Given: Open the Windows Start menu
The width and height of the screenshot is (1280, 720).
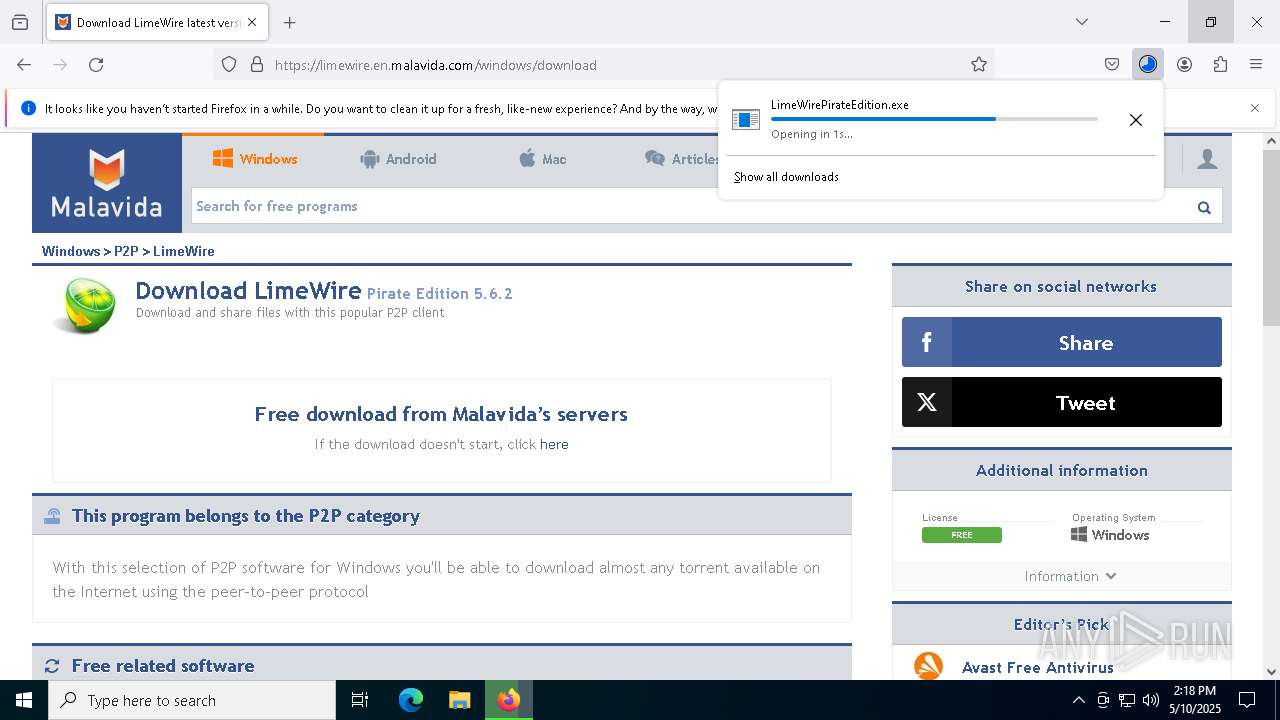Looking at the screenshot, I should (x=24, y=700).
